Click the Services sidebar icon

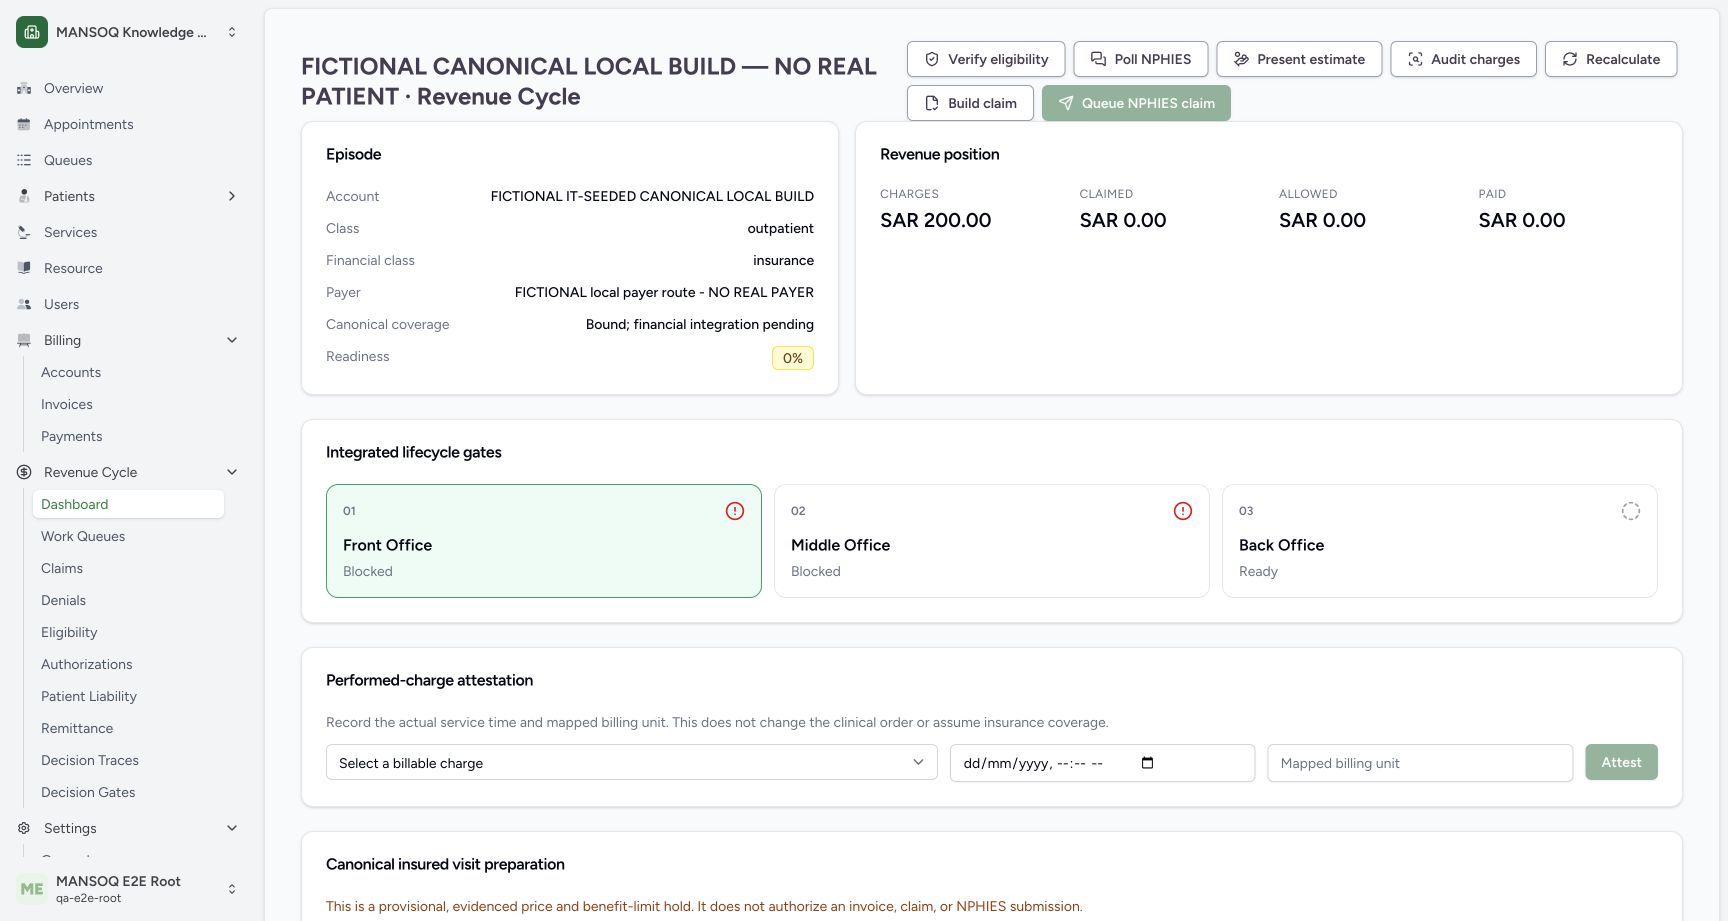pos(24,232)
